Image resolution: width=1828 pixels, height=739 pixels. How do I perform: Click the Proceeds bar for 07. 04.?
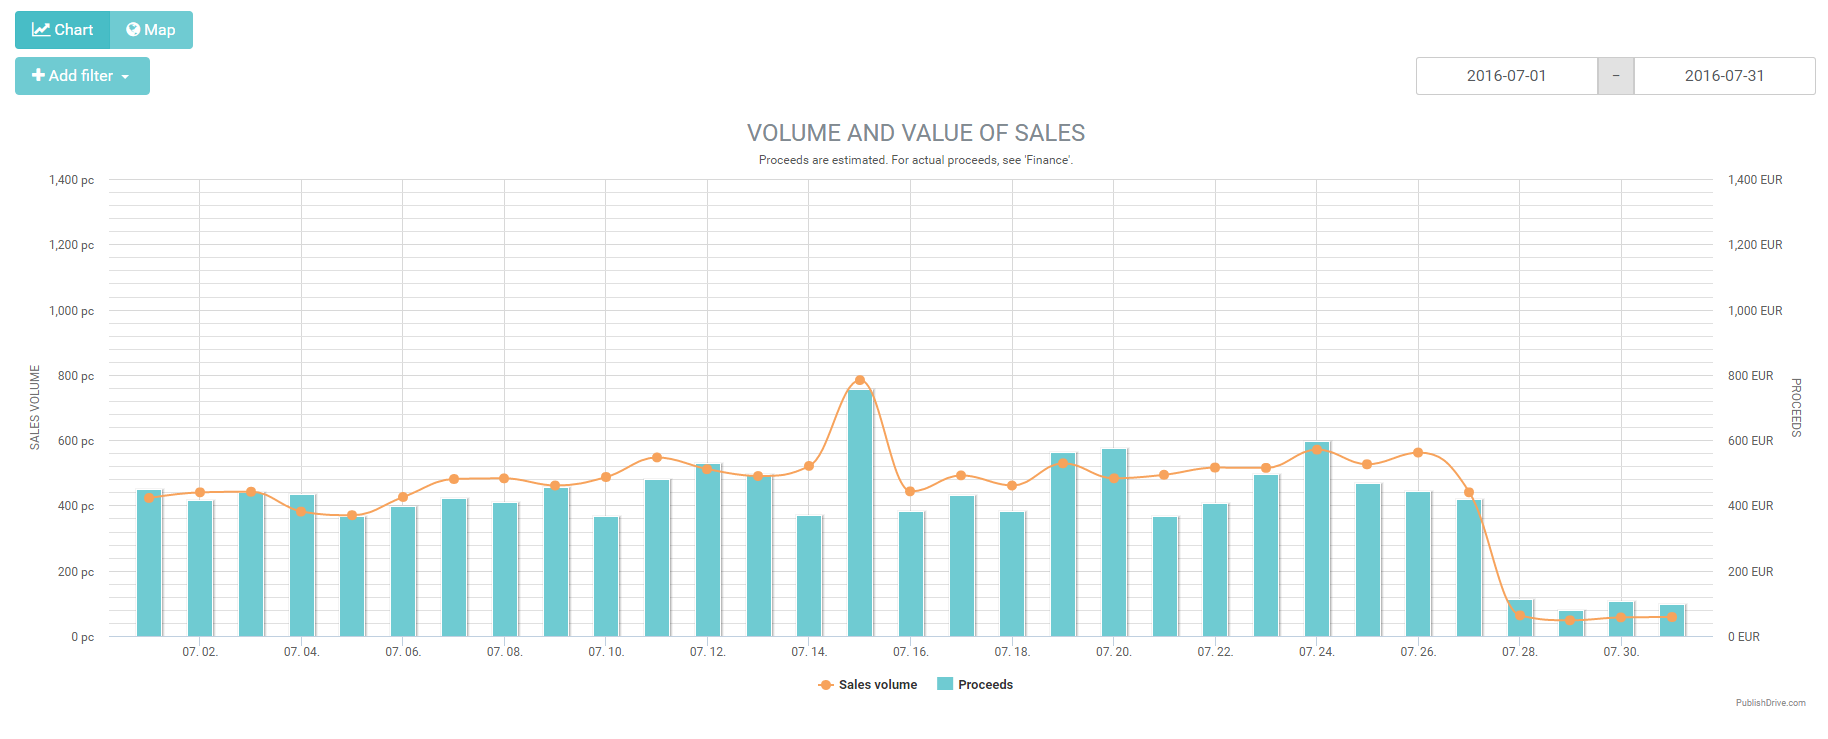[x=302, y=565]
